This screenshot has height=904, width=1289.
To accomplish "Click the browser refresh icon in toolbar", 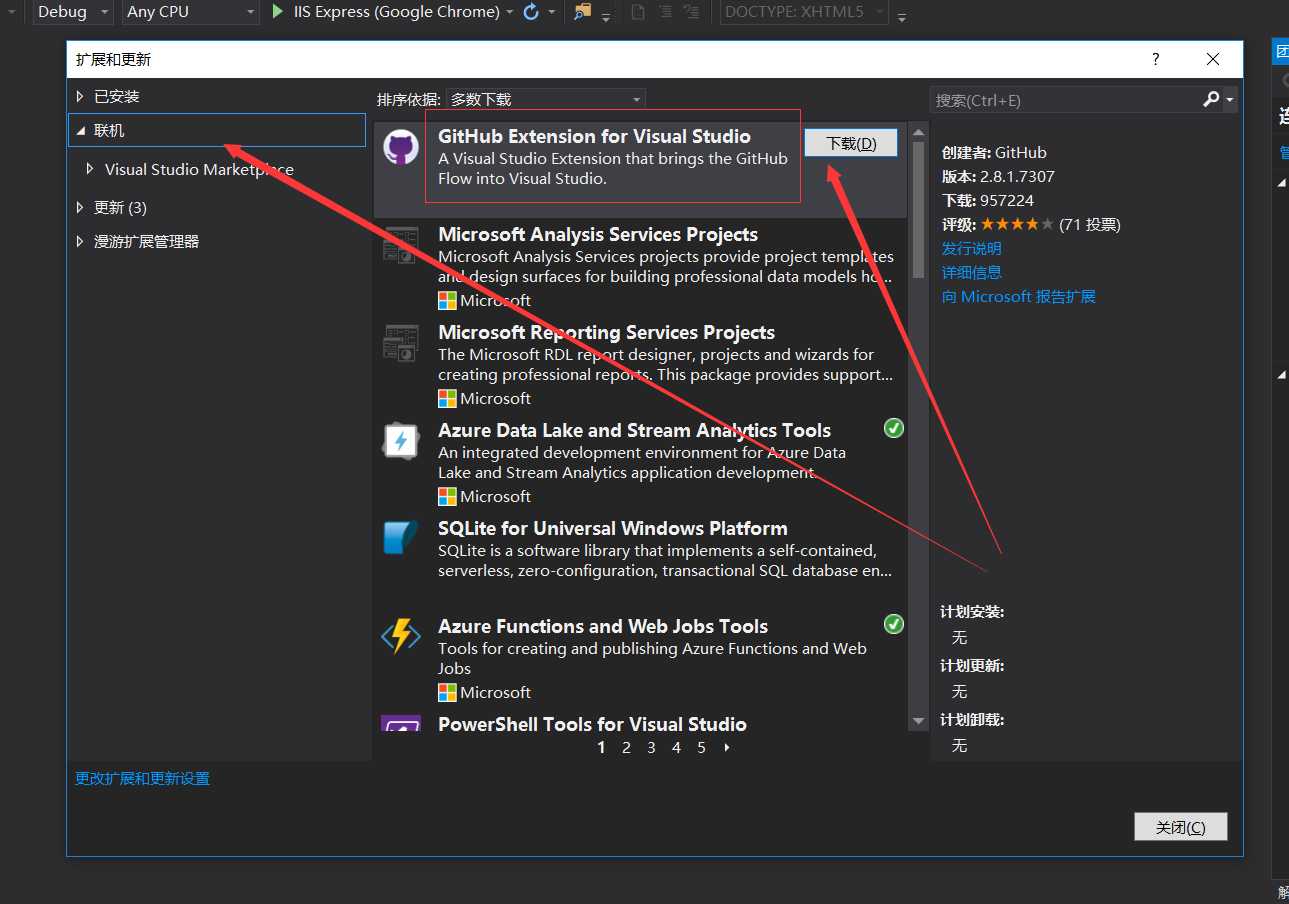I will click(x=532, y=12).
